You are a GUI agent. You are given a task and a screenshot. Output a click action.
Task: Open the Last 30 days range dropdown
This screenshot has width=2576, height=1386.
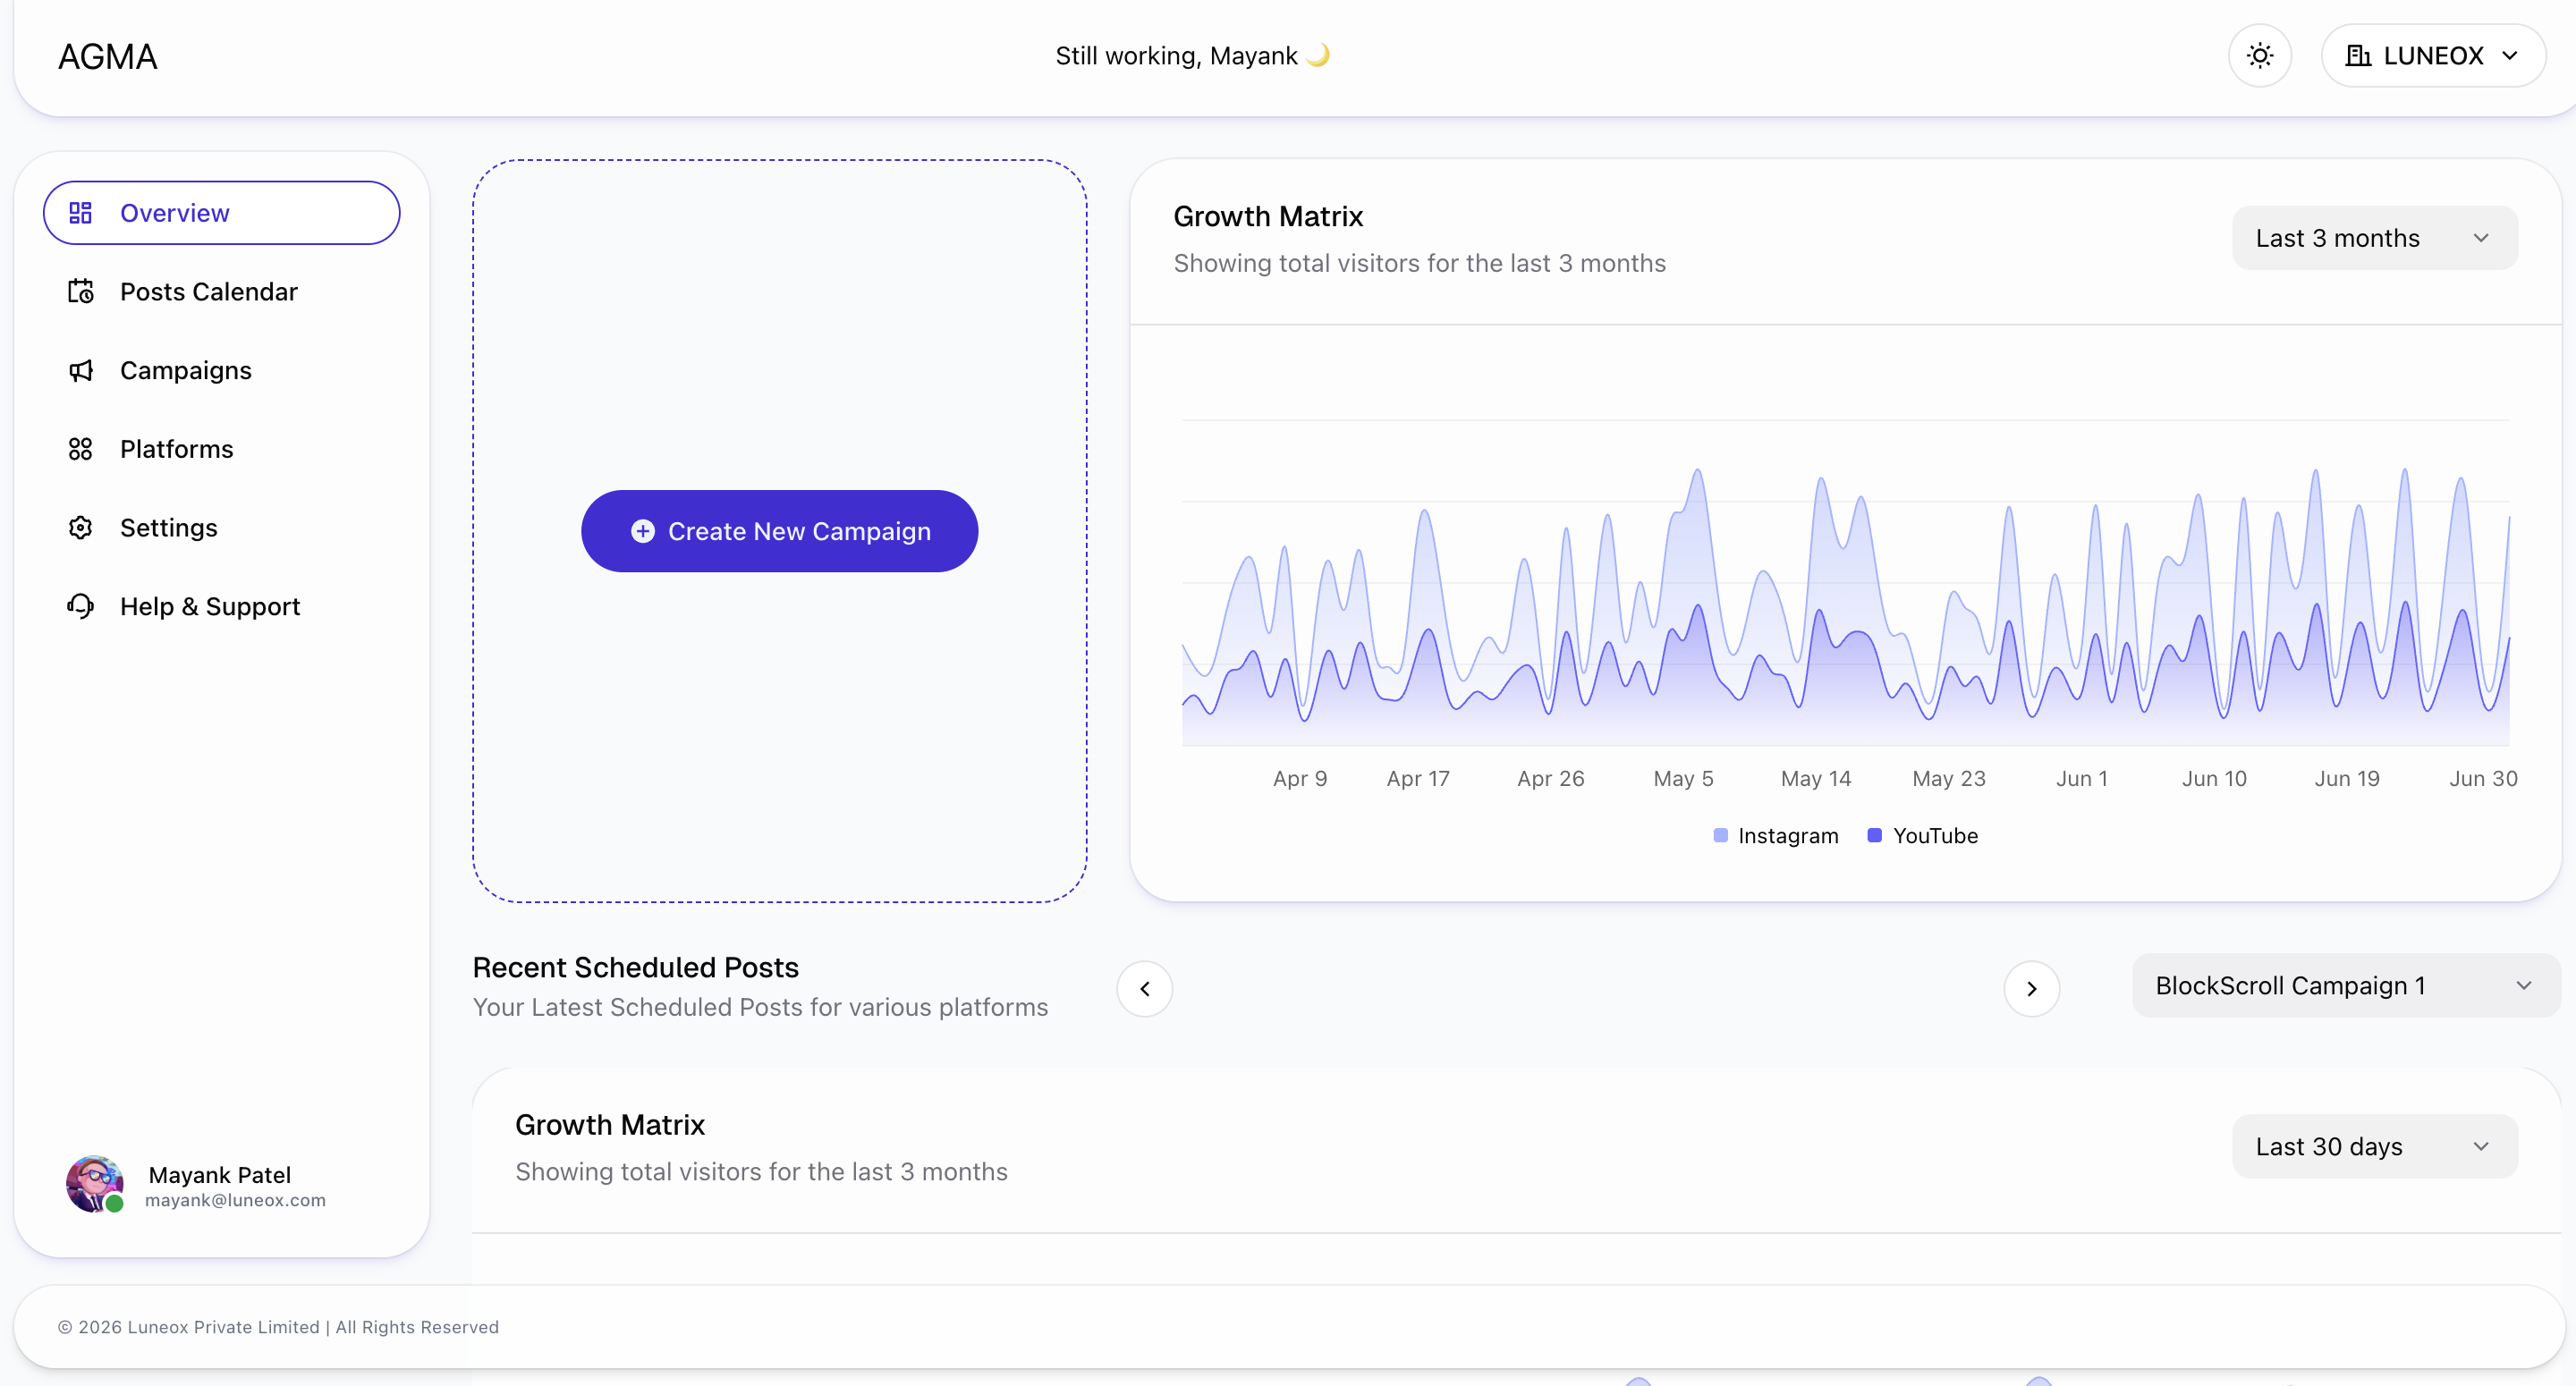[2374, 1147]
